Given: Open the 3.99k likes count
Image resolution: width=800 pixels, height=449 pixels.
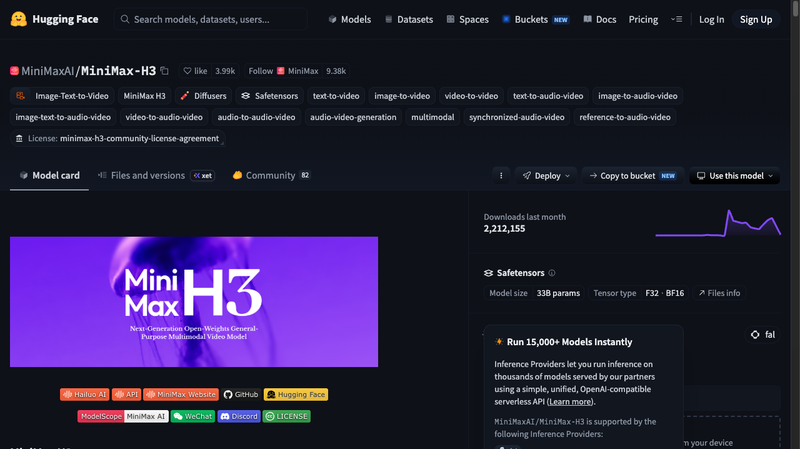Looking at the screenshot, I should coord(225,71).
